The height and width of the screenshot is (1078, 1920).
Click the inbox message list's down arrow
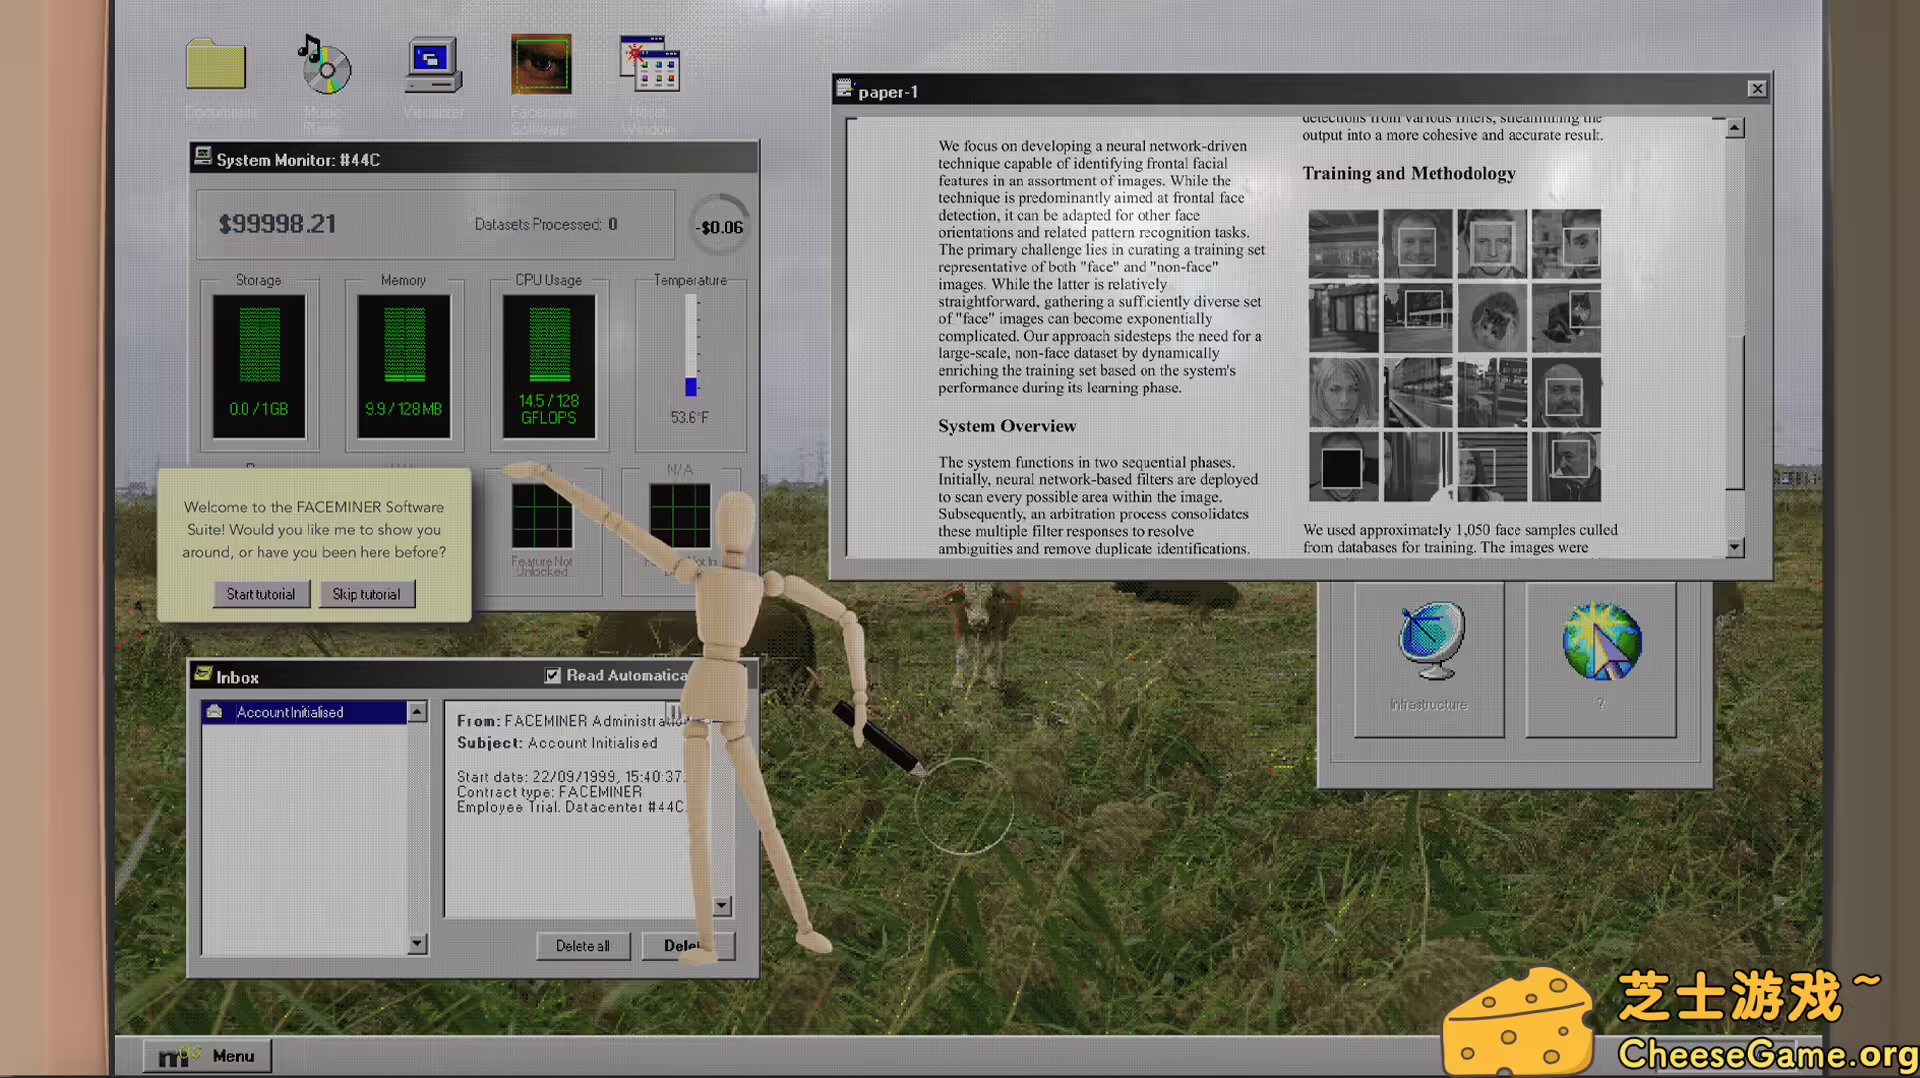click(418, 943)
